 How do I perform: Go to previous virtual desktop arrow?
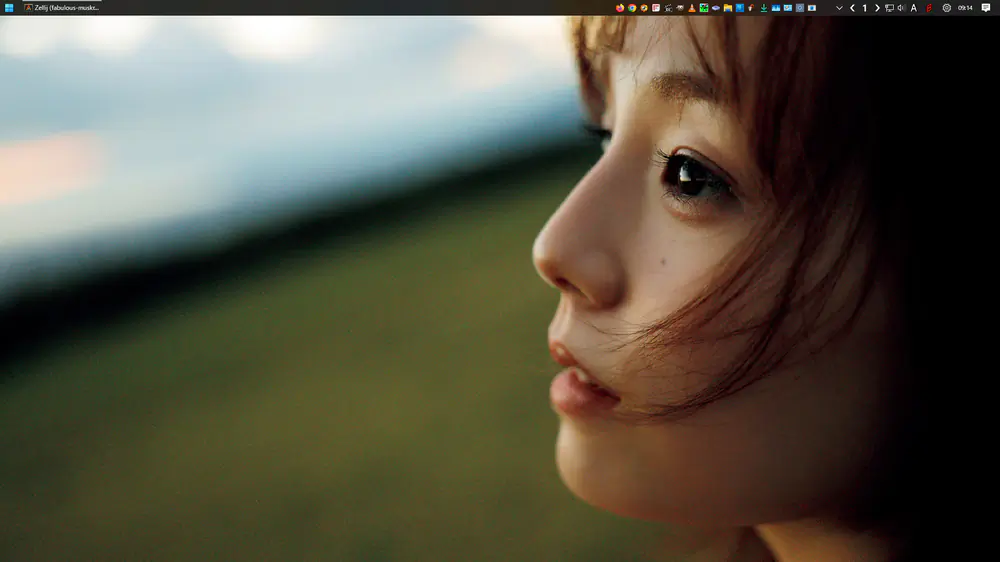852,7
